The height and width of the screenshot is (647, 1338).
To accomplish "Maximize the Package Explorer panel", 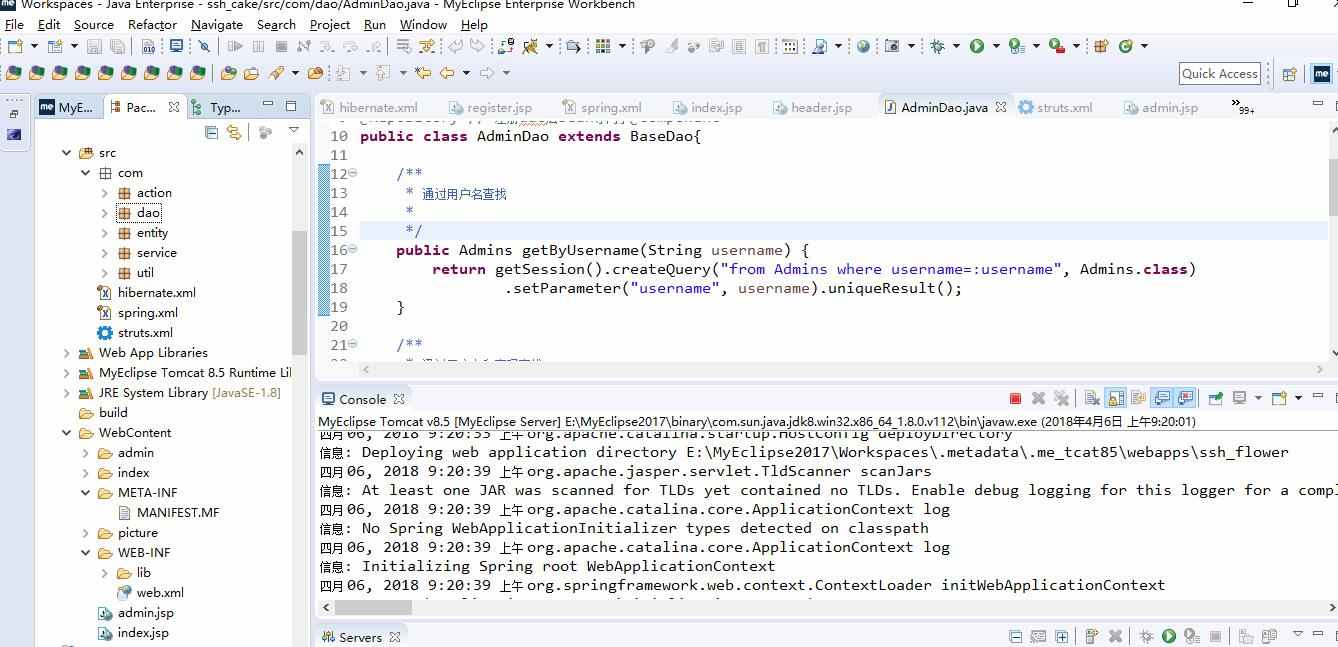I will click(x=291, y=105).
